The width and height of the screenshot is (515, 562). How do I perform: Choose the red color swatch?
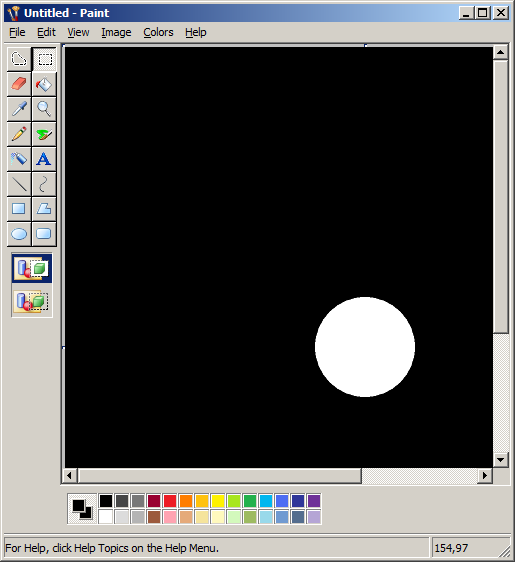point(170,501)
